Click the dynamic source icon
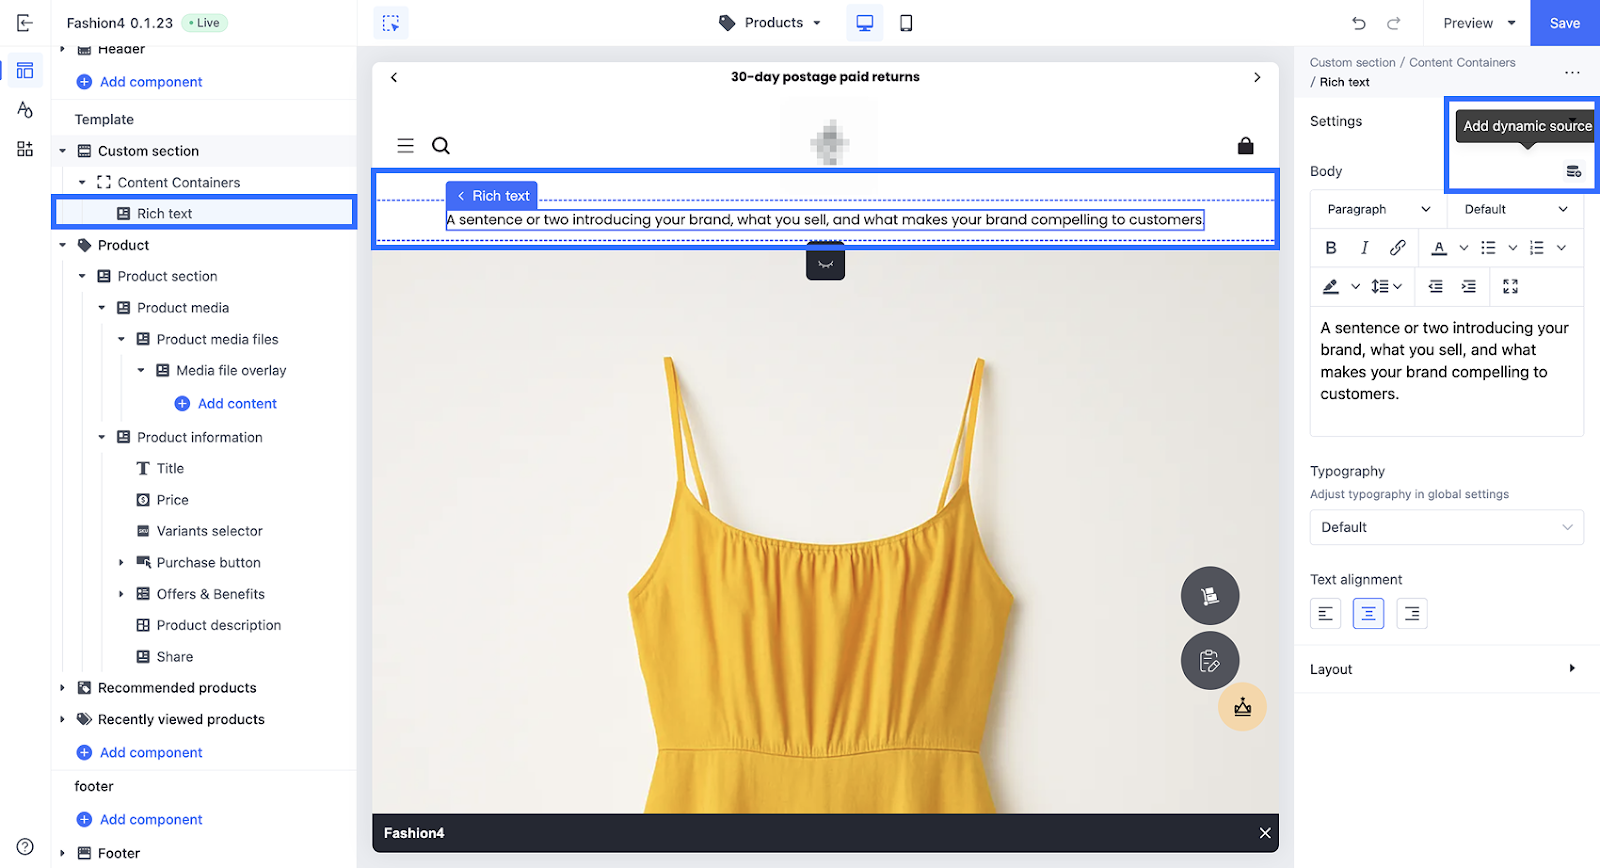1600x868 pixels. (1573, 172)
